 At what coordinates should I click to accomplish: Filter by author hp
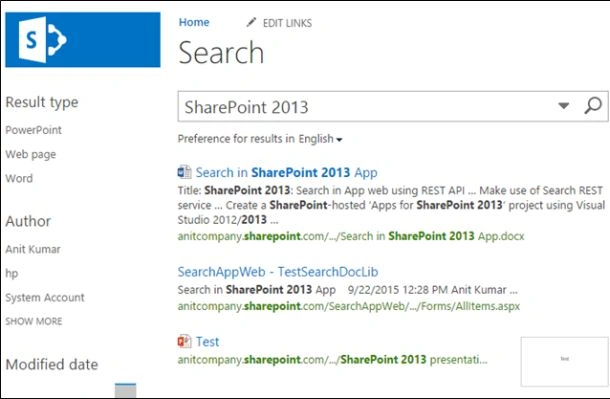click(12, 273)
